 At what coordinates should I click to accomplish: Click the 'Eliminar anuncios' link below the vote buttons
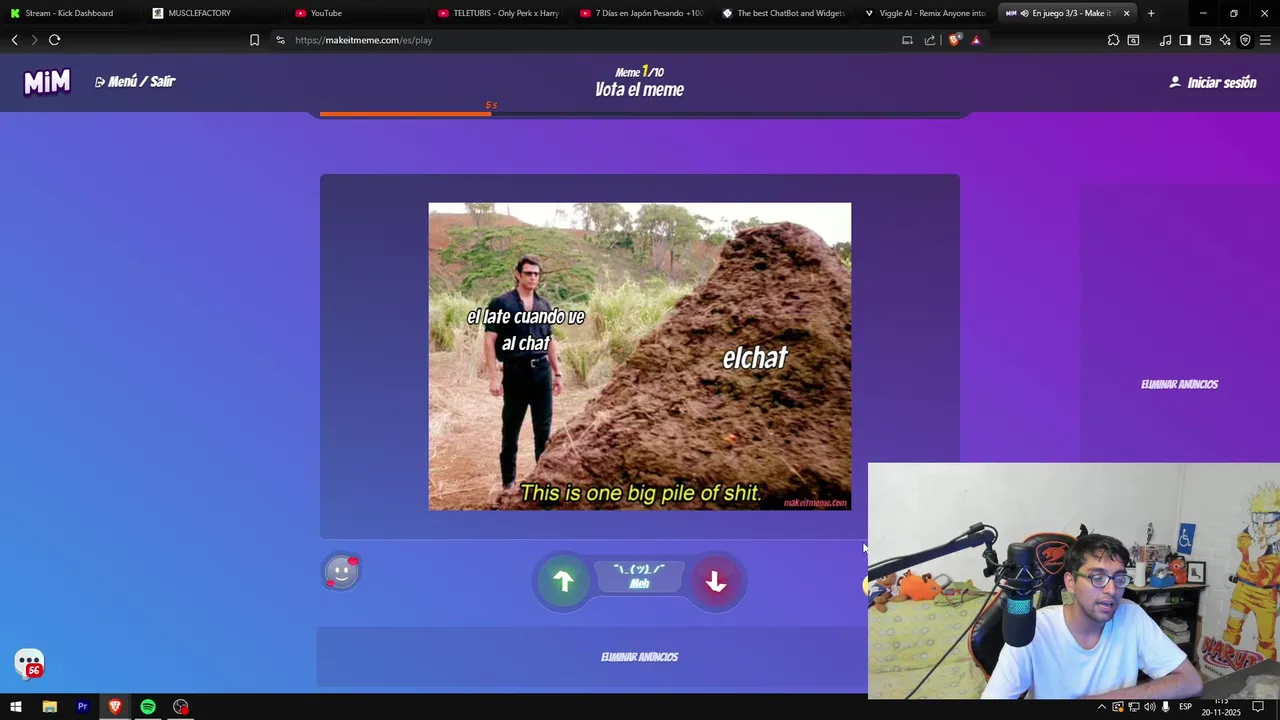pyautogui.click(x=639, y=657)
